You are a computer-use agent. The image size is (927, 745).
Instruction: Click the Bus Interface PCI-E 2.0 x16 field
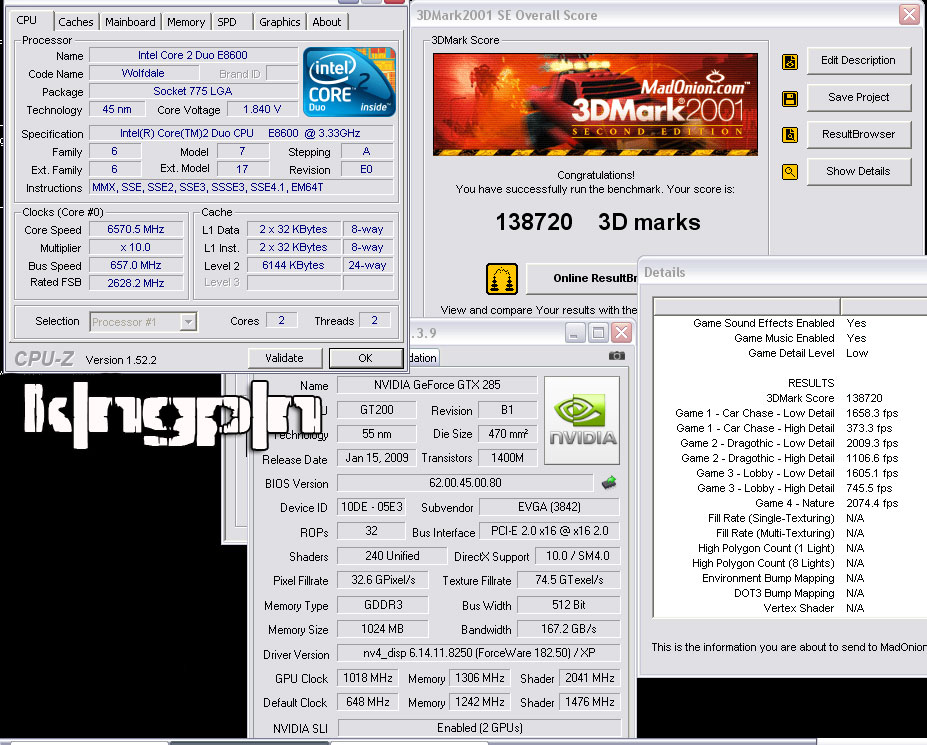pos(549,531)
